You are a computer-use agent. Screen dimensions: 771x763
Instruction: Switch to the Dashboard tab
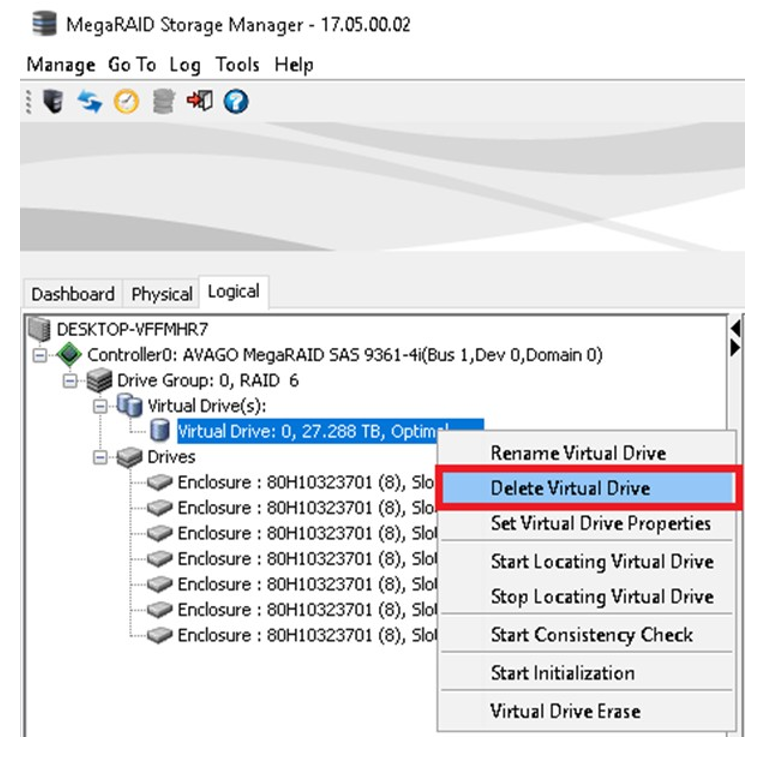tap(73, 294)
